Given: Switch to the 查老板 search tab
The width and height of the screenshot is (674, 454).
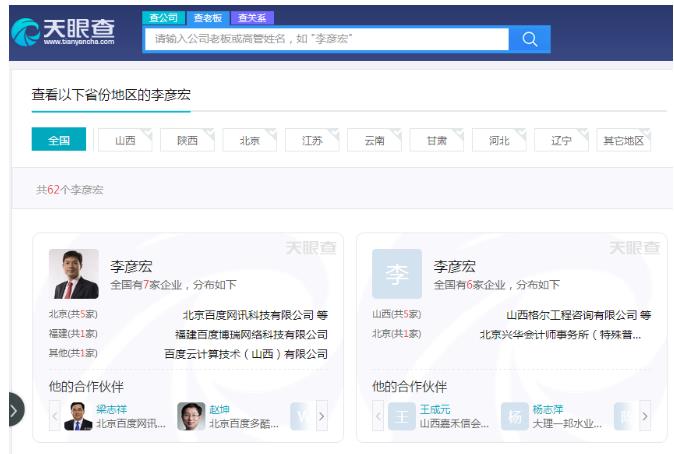Looking at the screenshot, I should point(208,18).
